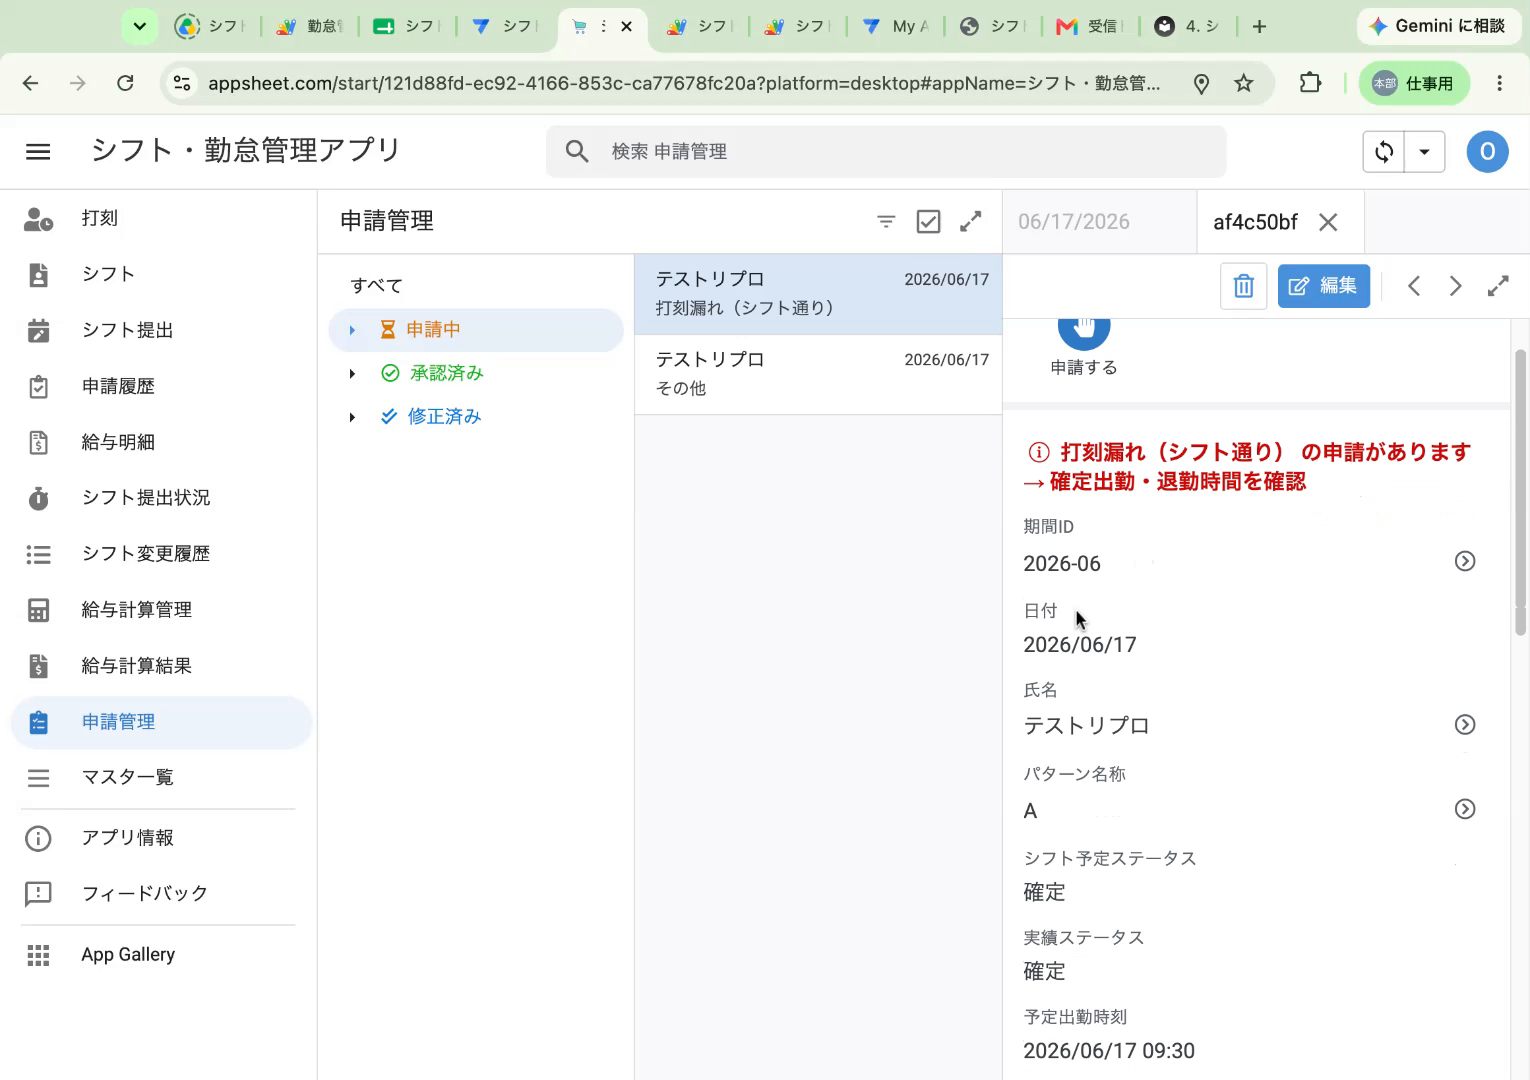Click the detail panel vertical scrollbar
Viewport: 1530px width, 1080px height.
coord(1520,492)
